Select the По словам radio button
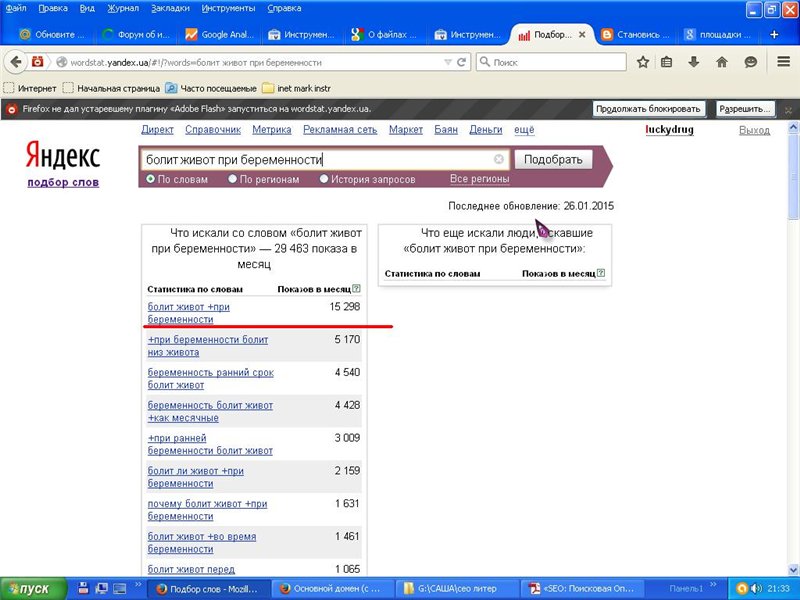This screenshot has height=600, width=800. pyautogui.click(x=151, y=180)
